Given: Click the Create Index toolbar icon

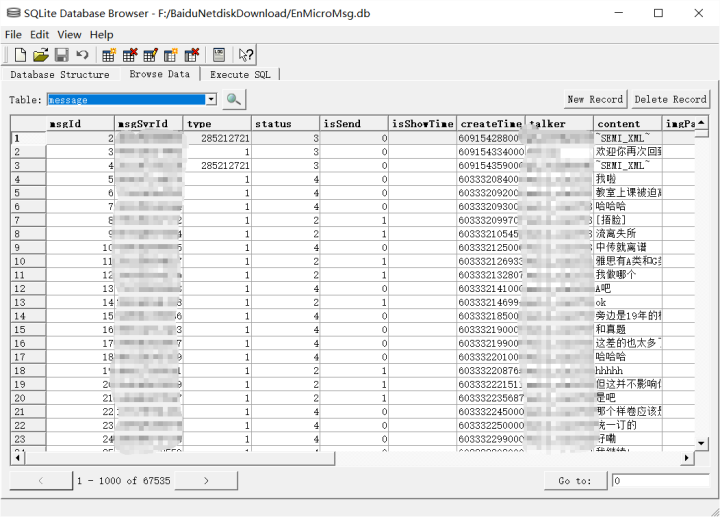Looking at the screenshot, I should (x=171, y=55).
